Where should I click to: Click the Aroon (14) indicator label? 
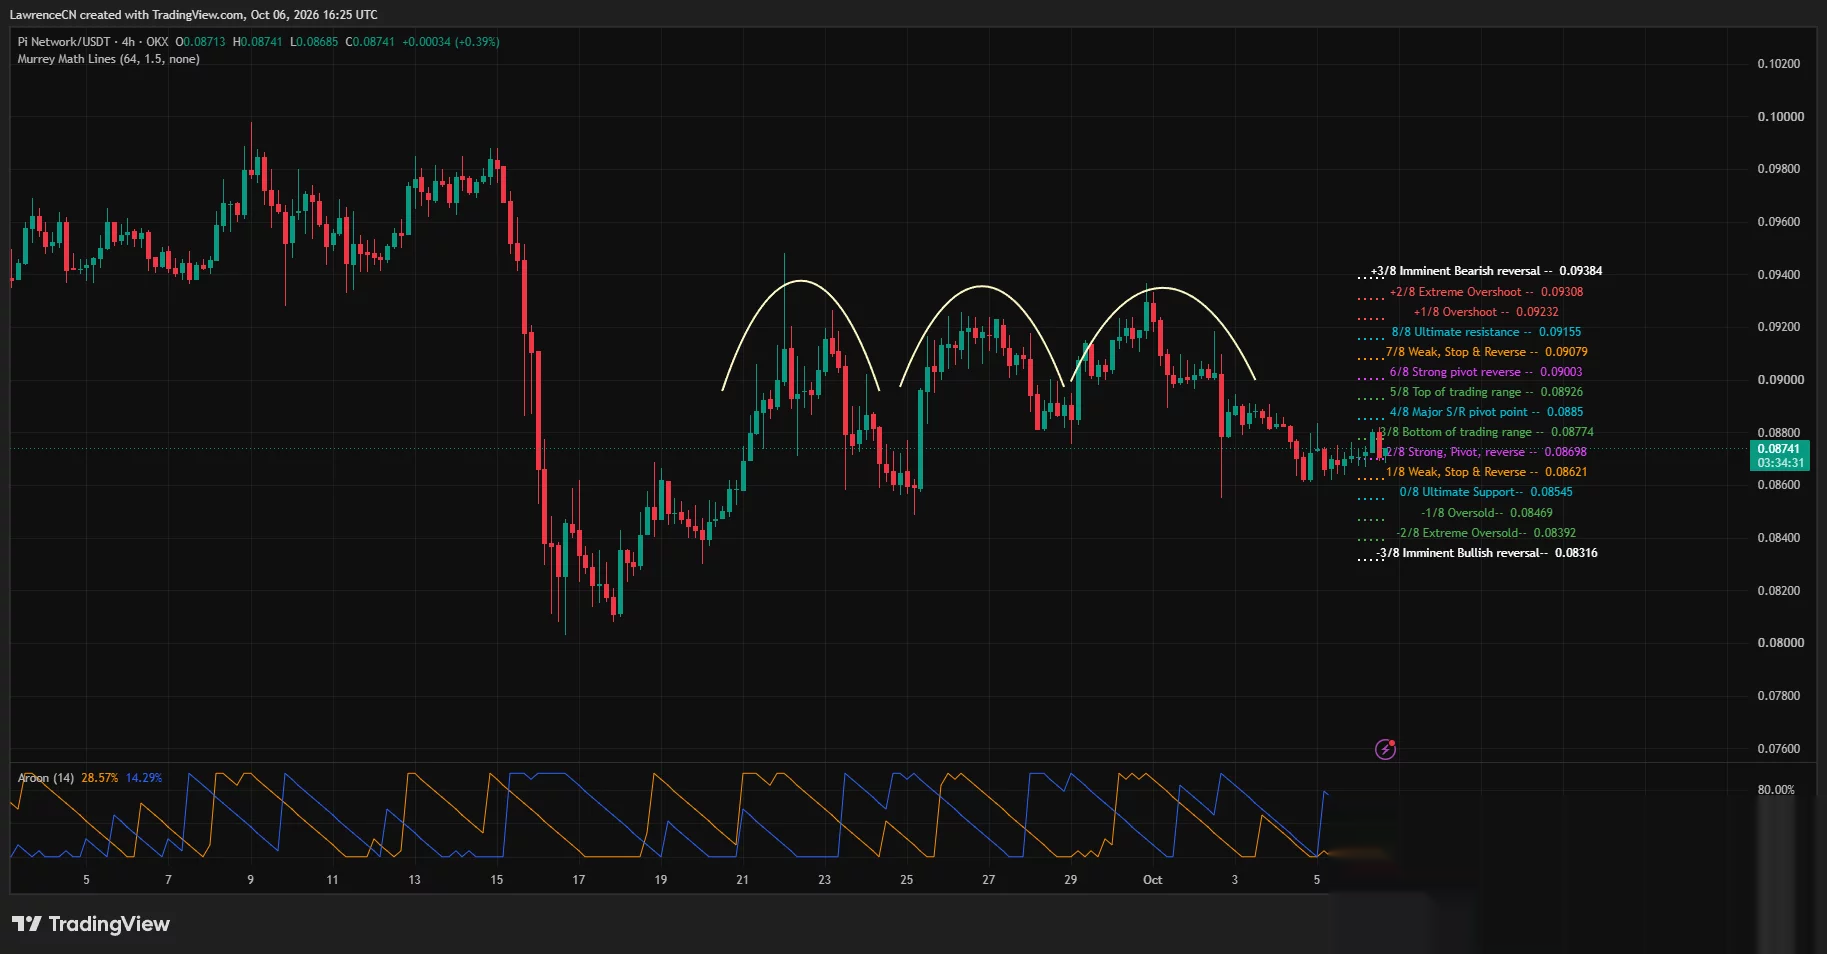46,778
